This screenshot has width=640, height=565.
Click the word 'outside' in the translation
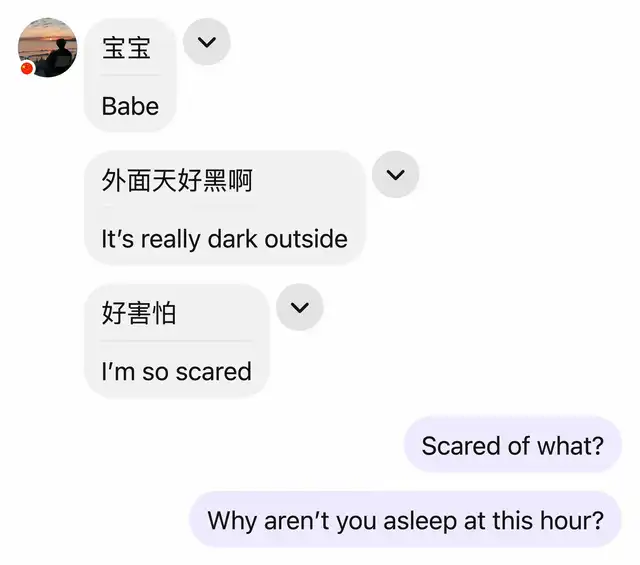(306, 238)
